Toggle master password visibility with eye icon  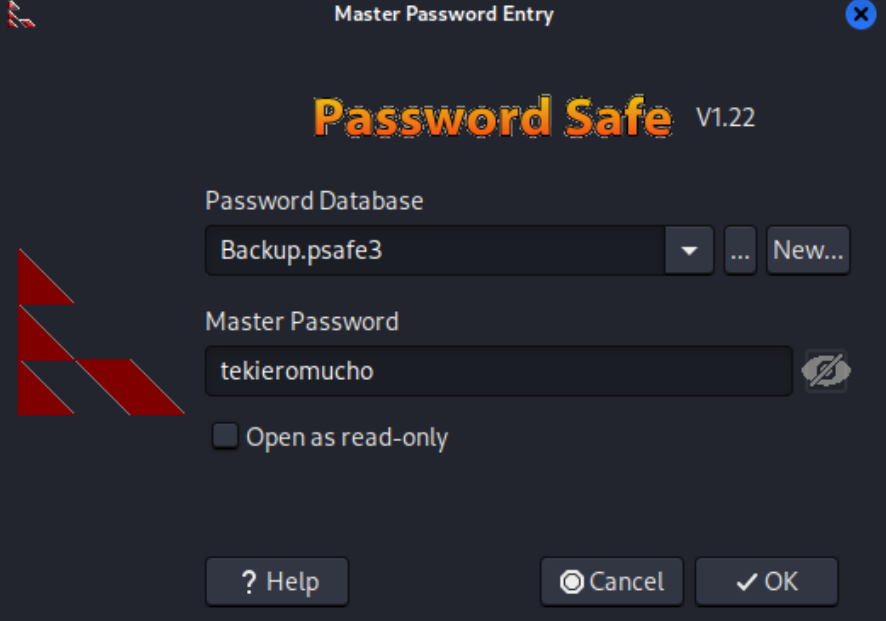[x=826, y=371]
